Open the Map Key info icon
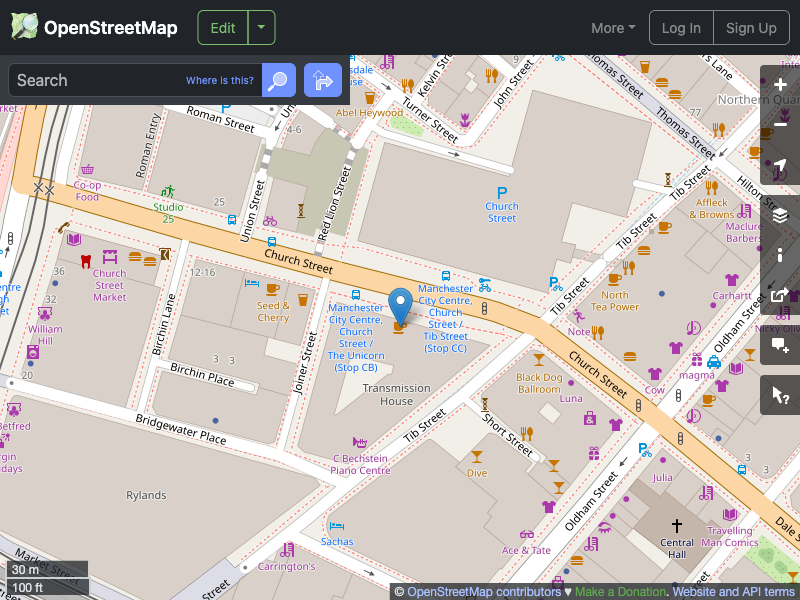800x600 pixels. coord(780,255)
